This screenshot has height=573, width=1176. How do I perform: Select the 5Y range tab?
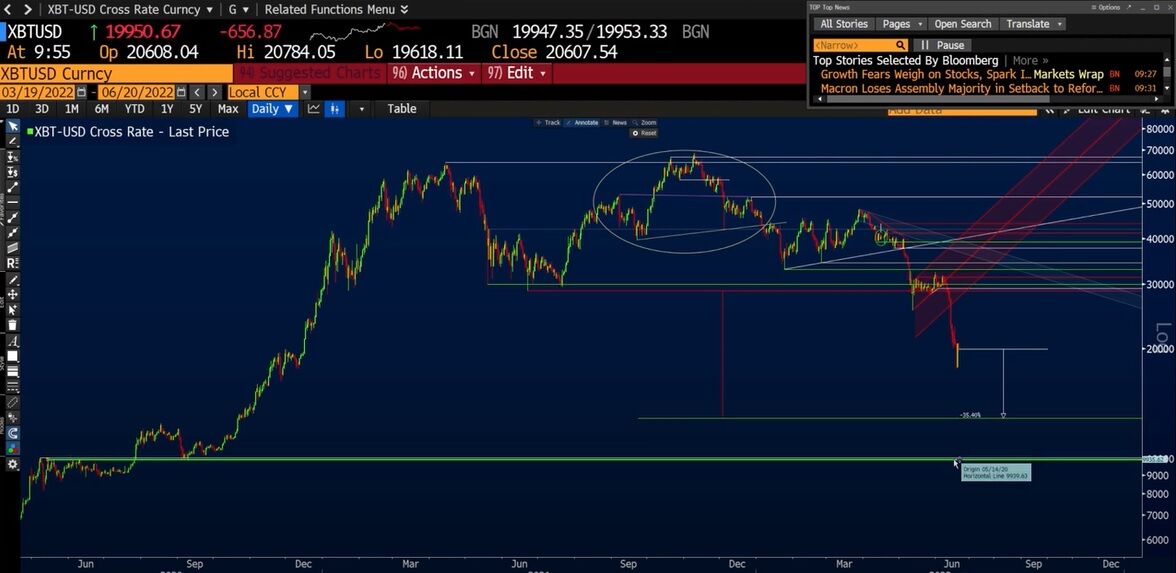(196, 109)
